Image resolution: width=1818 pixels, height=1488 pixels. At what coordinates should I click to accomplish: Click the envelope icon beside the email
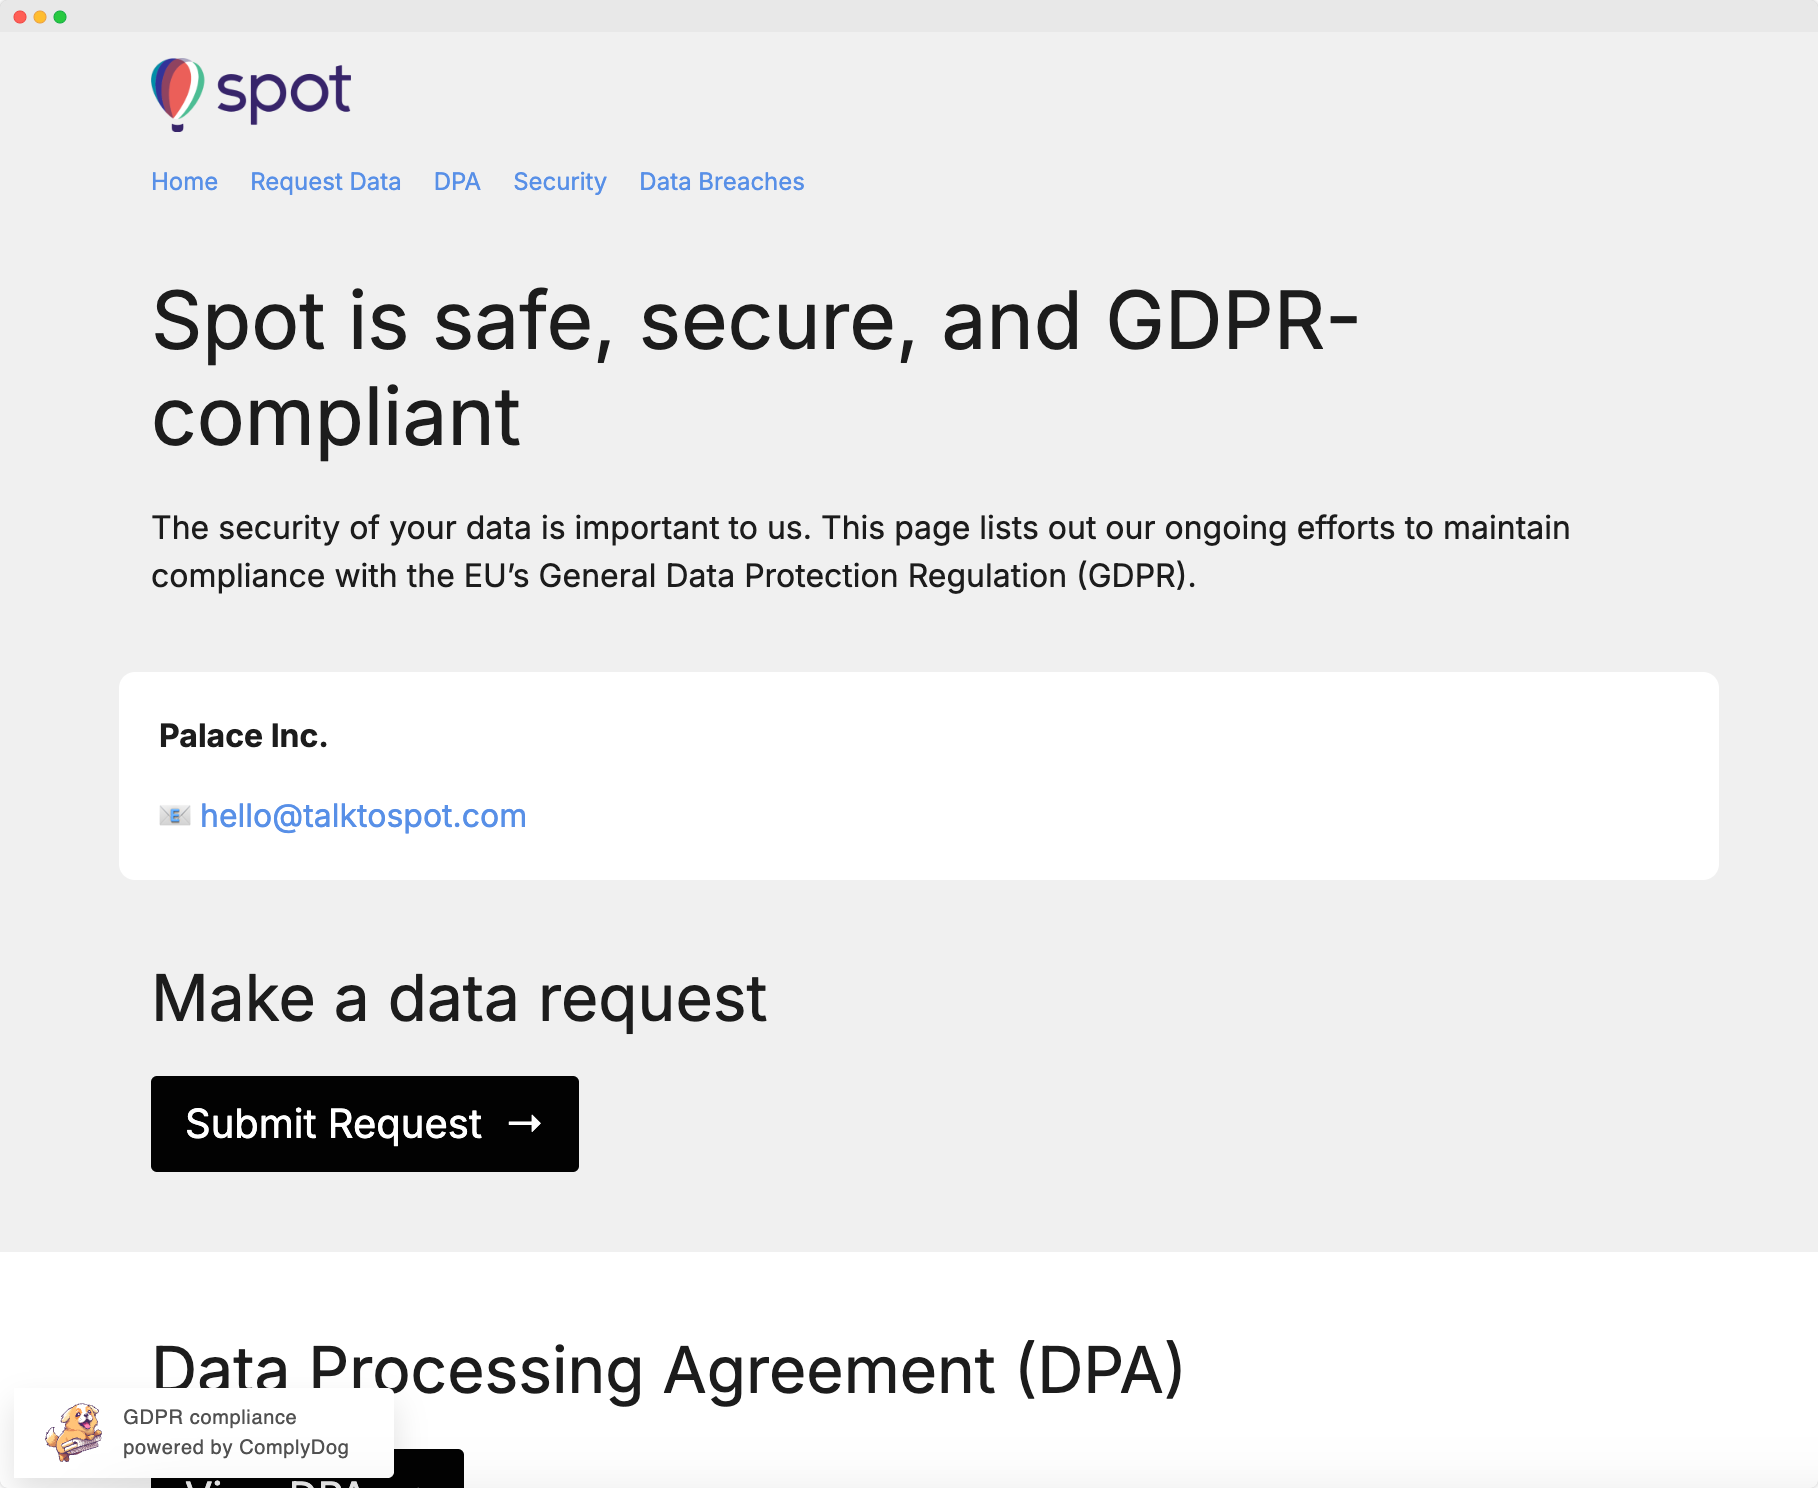pos(175,816)
